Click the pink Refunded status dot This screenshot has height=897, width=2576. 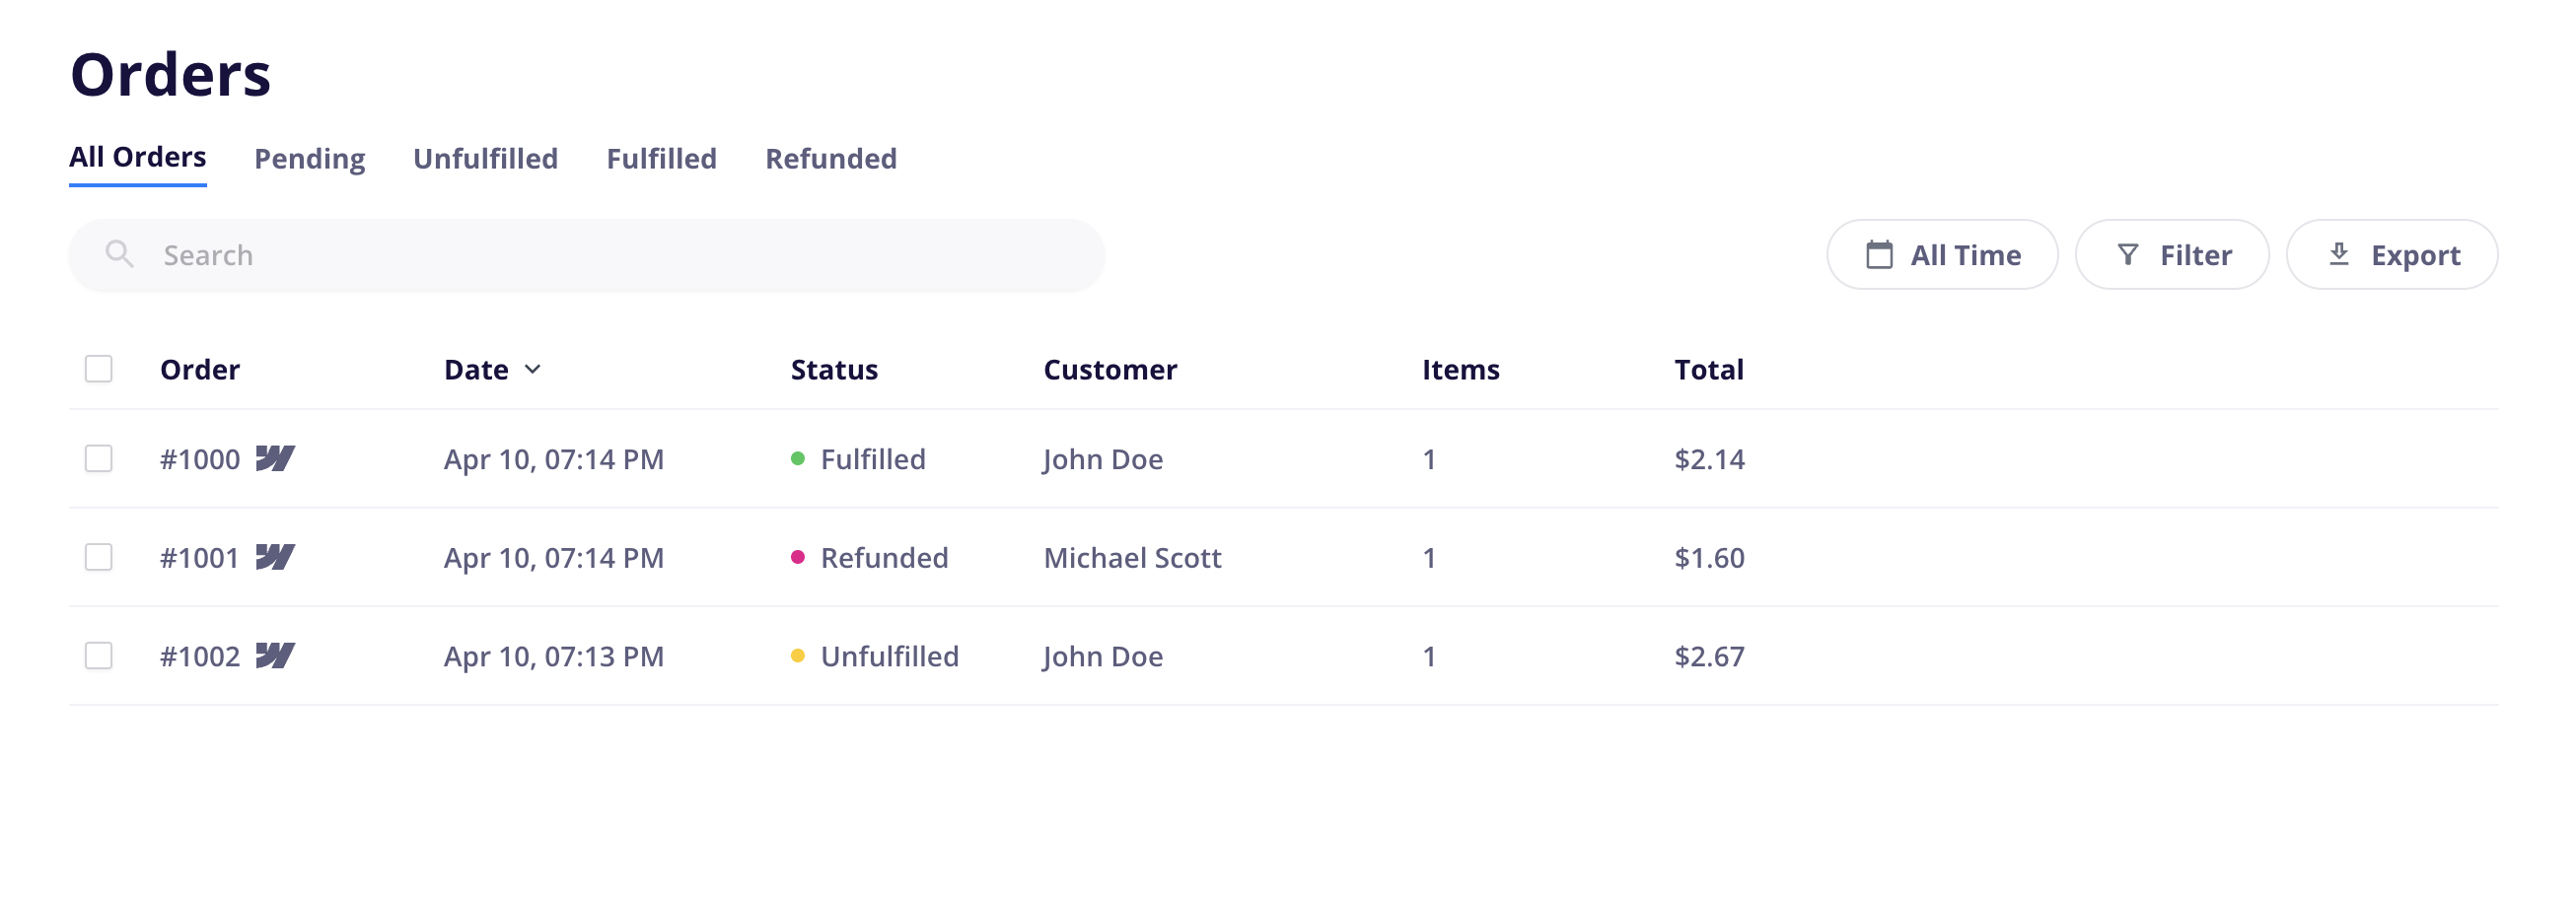pos(798,557)
